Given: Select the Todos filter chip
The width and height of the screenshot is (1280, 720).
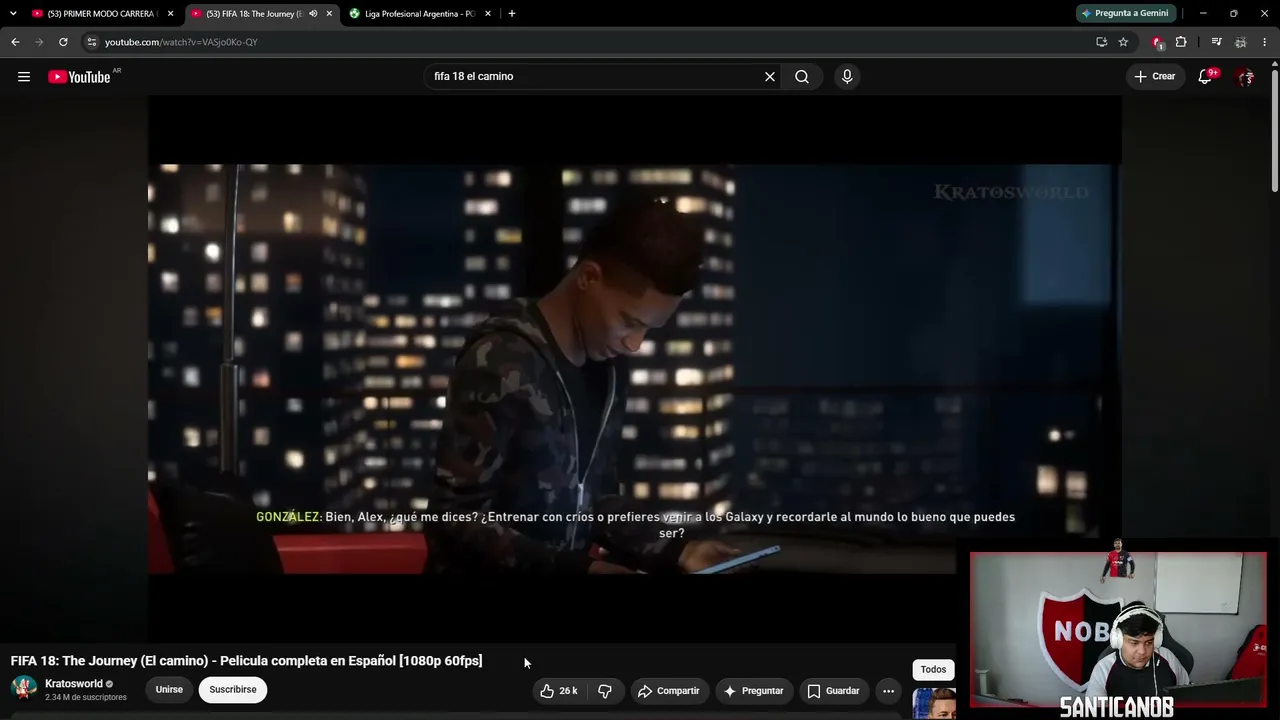Looking at the screenshot, I should pos(933,670).
